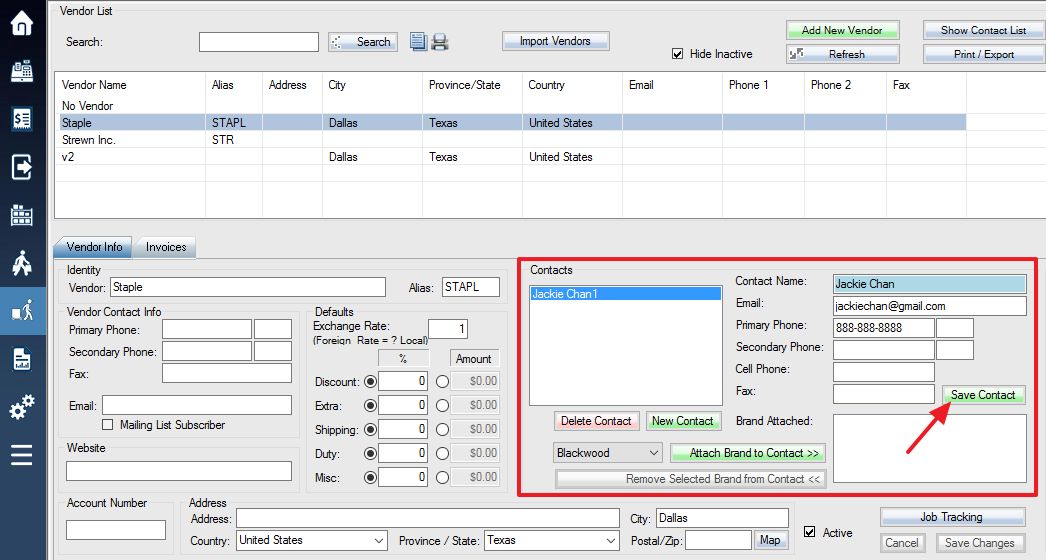Click the export arrow sidebar icon

(x=22, y=167)
